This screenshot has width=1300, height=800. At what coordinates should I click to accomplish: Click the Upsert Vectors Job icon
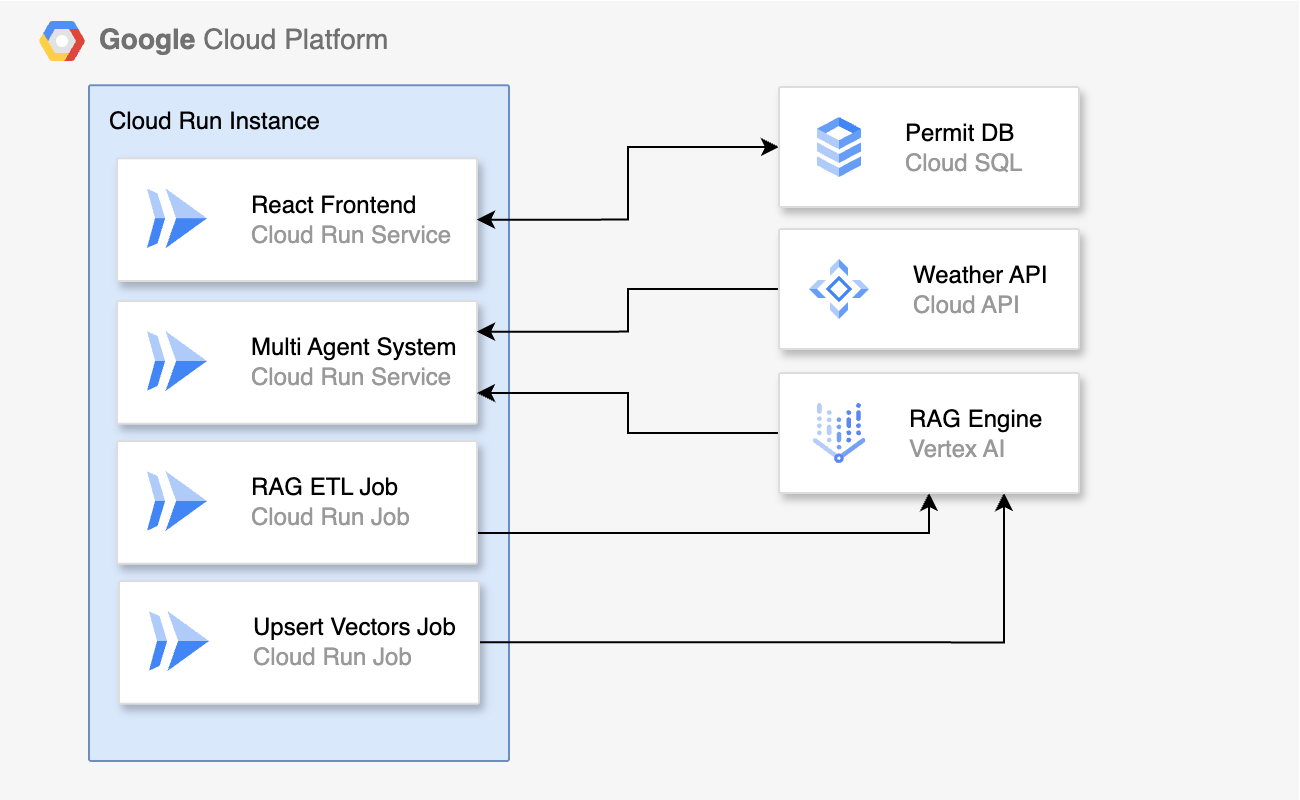[x=180, y=642]
